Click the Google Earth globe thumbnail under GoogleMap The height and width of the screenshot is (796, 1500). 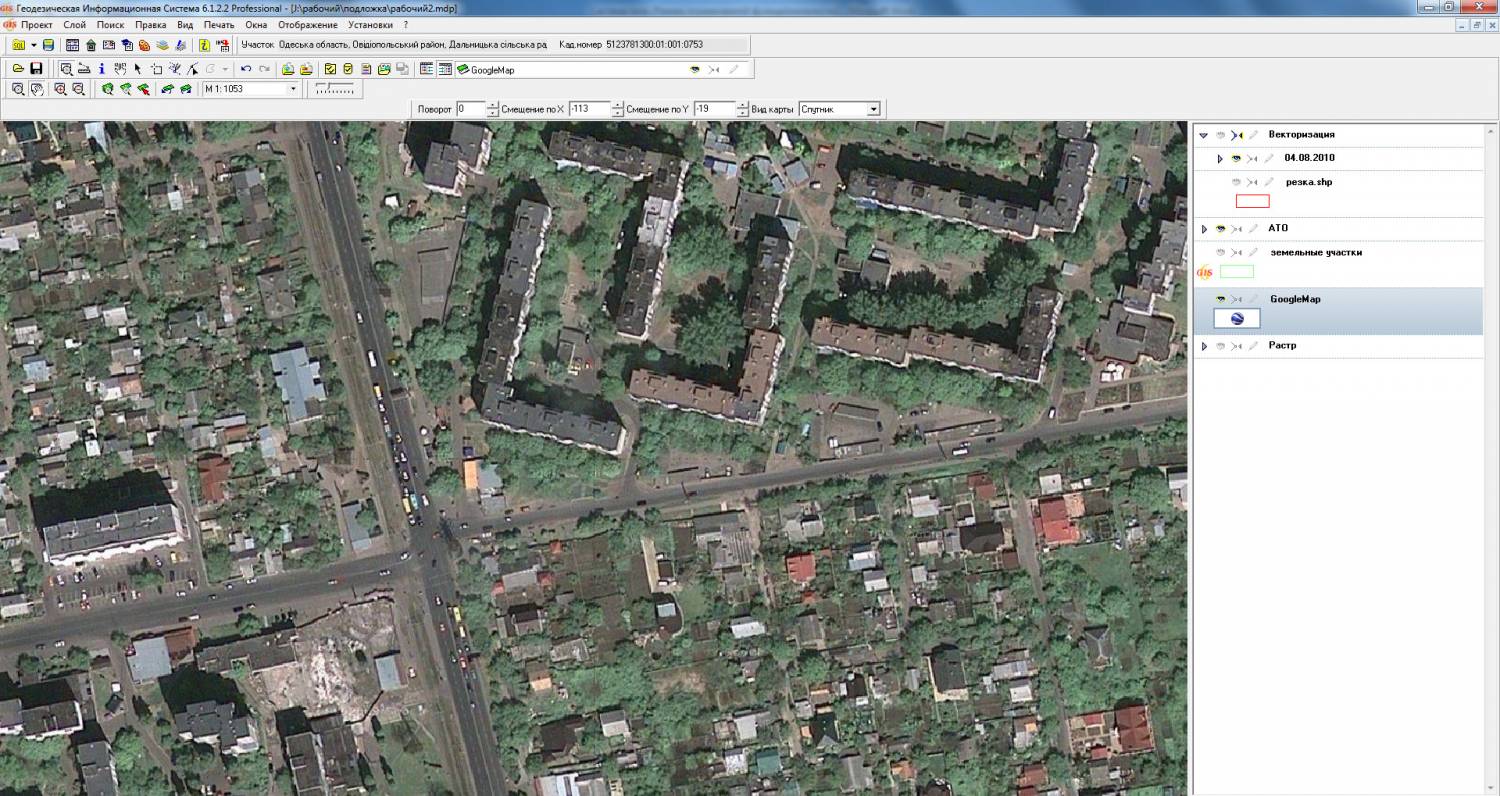[1237, 318]
